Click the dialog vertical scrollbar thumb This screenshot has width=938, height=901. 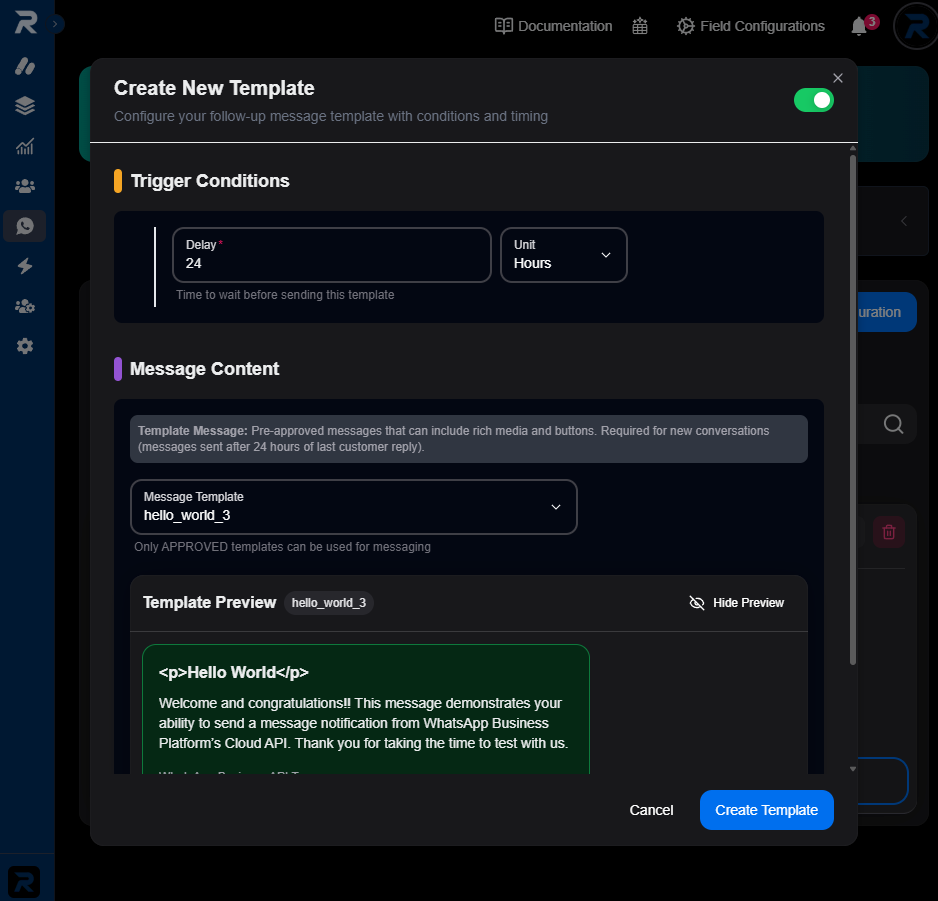point(852,410)
